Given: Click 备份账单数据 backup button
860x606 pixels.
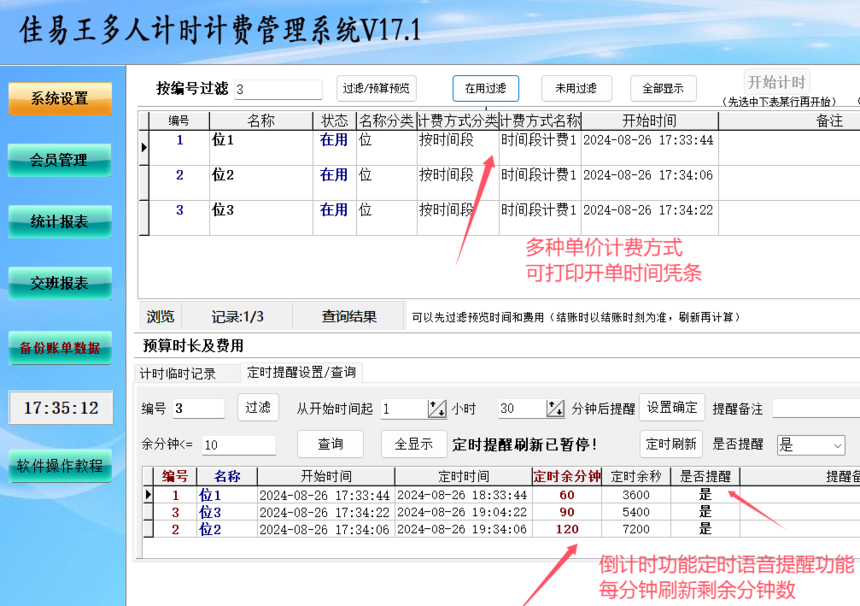Looking at the screenshot, I should point(60,348).
